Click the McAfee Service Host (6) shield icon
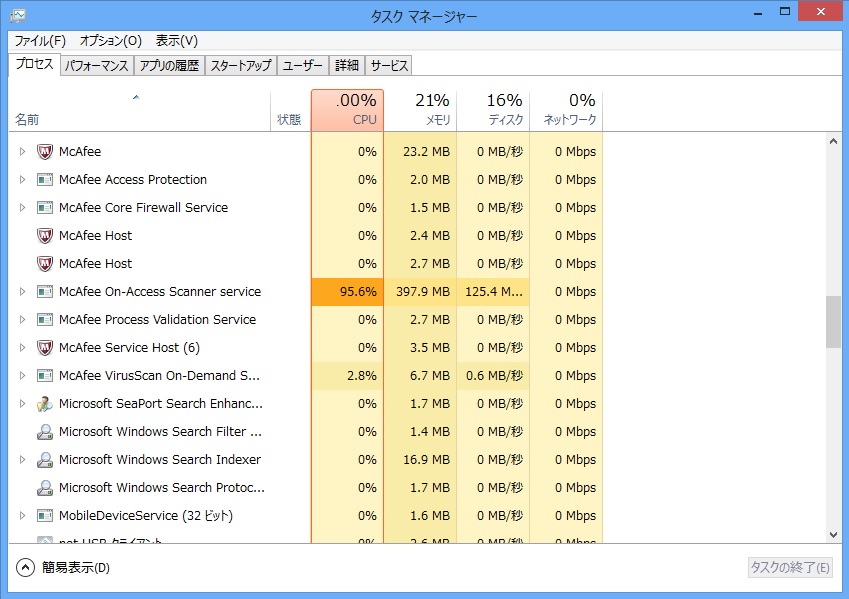Screen dimensions: 849x599 (44, 348)
